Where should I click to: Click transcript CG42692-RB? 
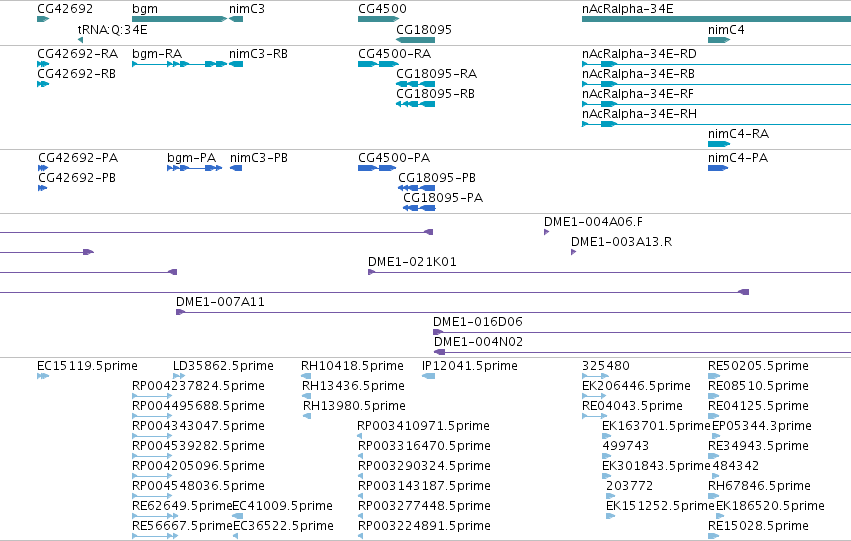pyautogui.click(x=43, y=84)
